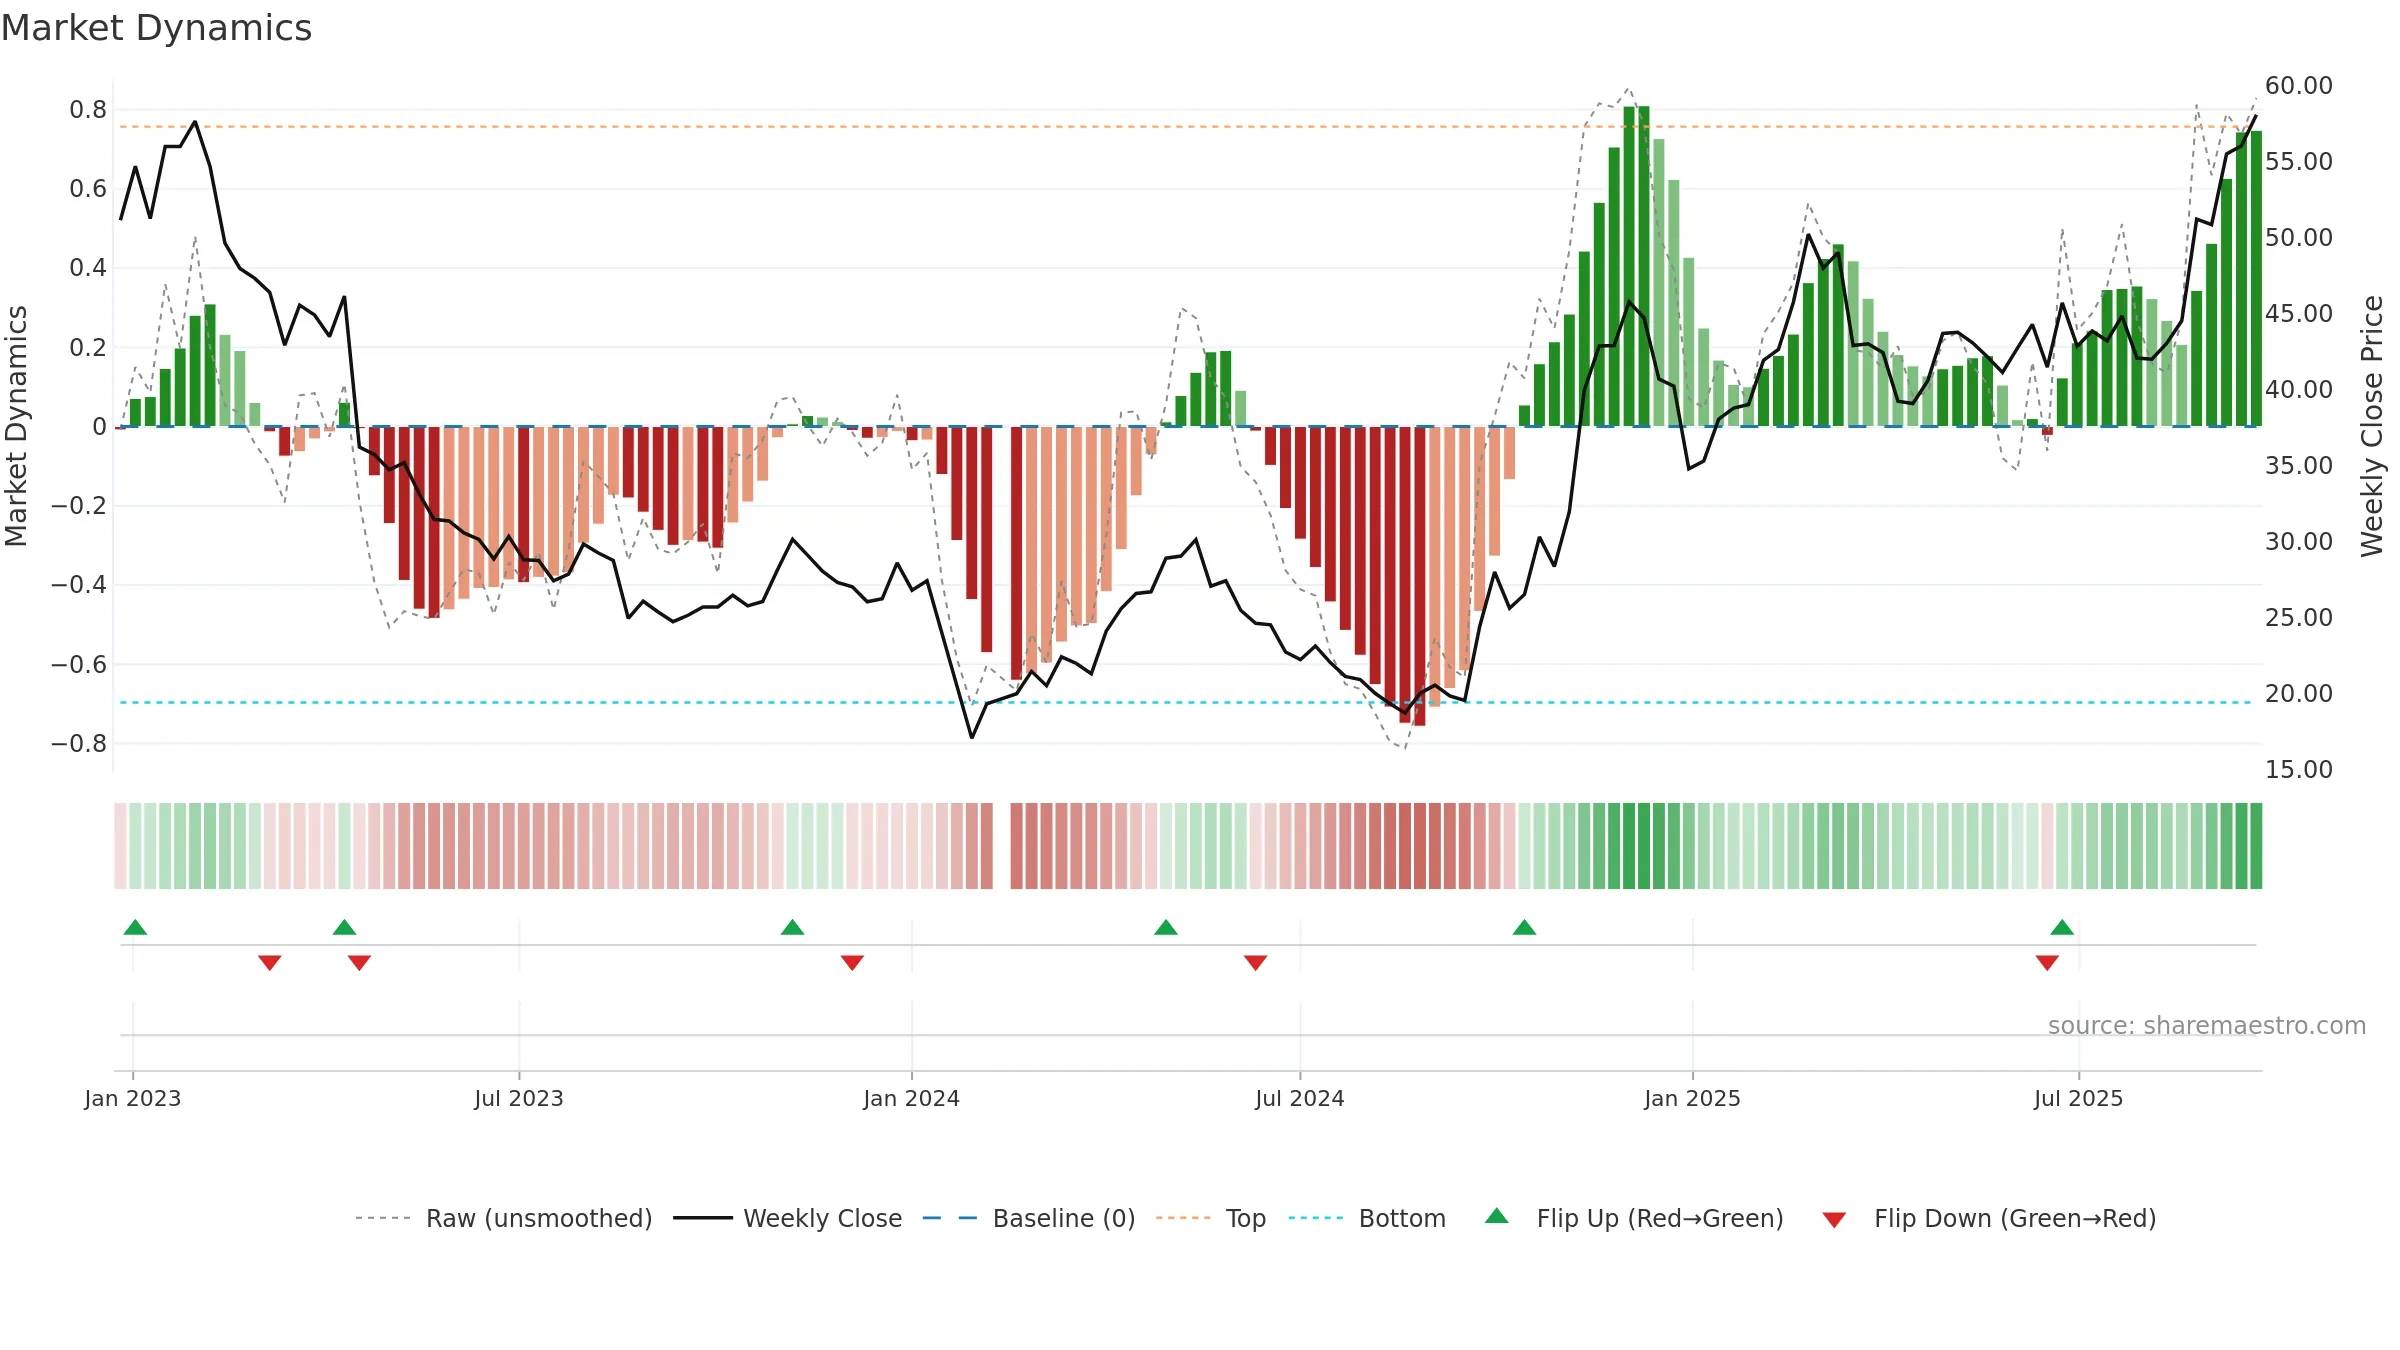Toggle the Bottom legend entry

coord(1367,1218)
